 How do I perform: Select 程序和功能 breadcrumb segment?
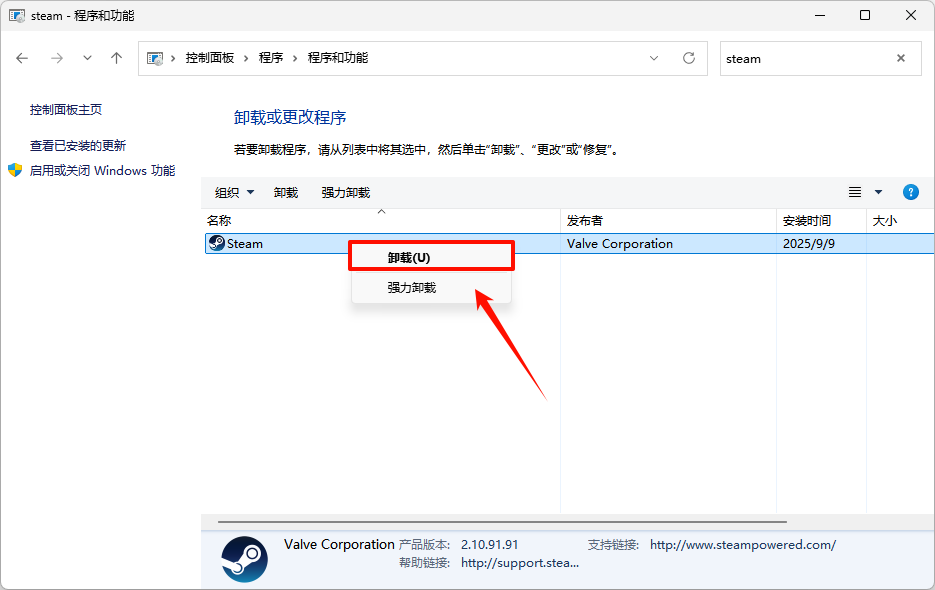pyautogui.click(x=338, y=58)
